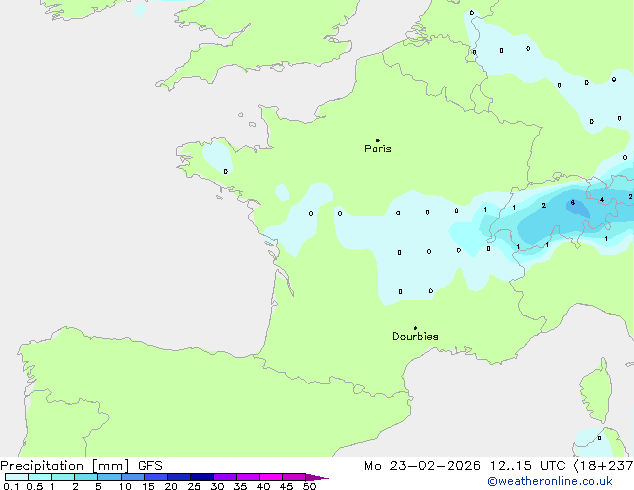Click the '50' legend scale label

point(309,486)
